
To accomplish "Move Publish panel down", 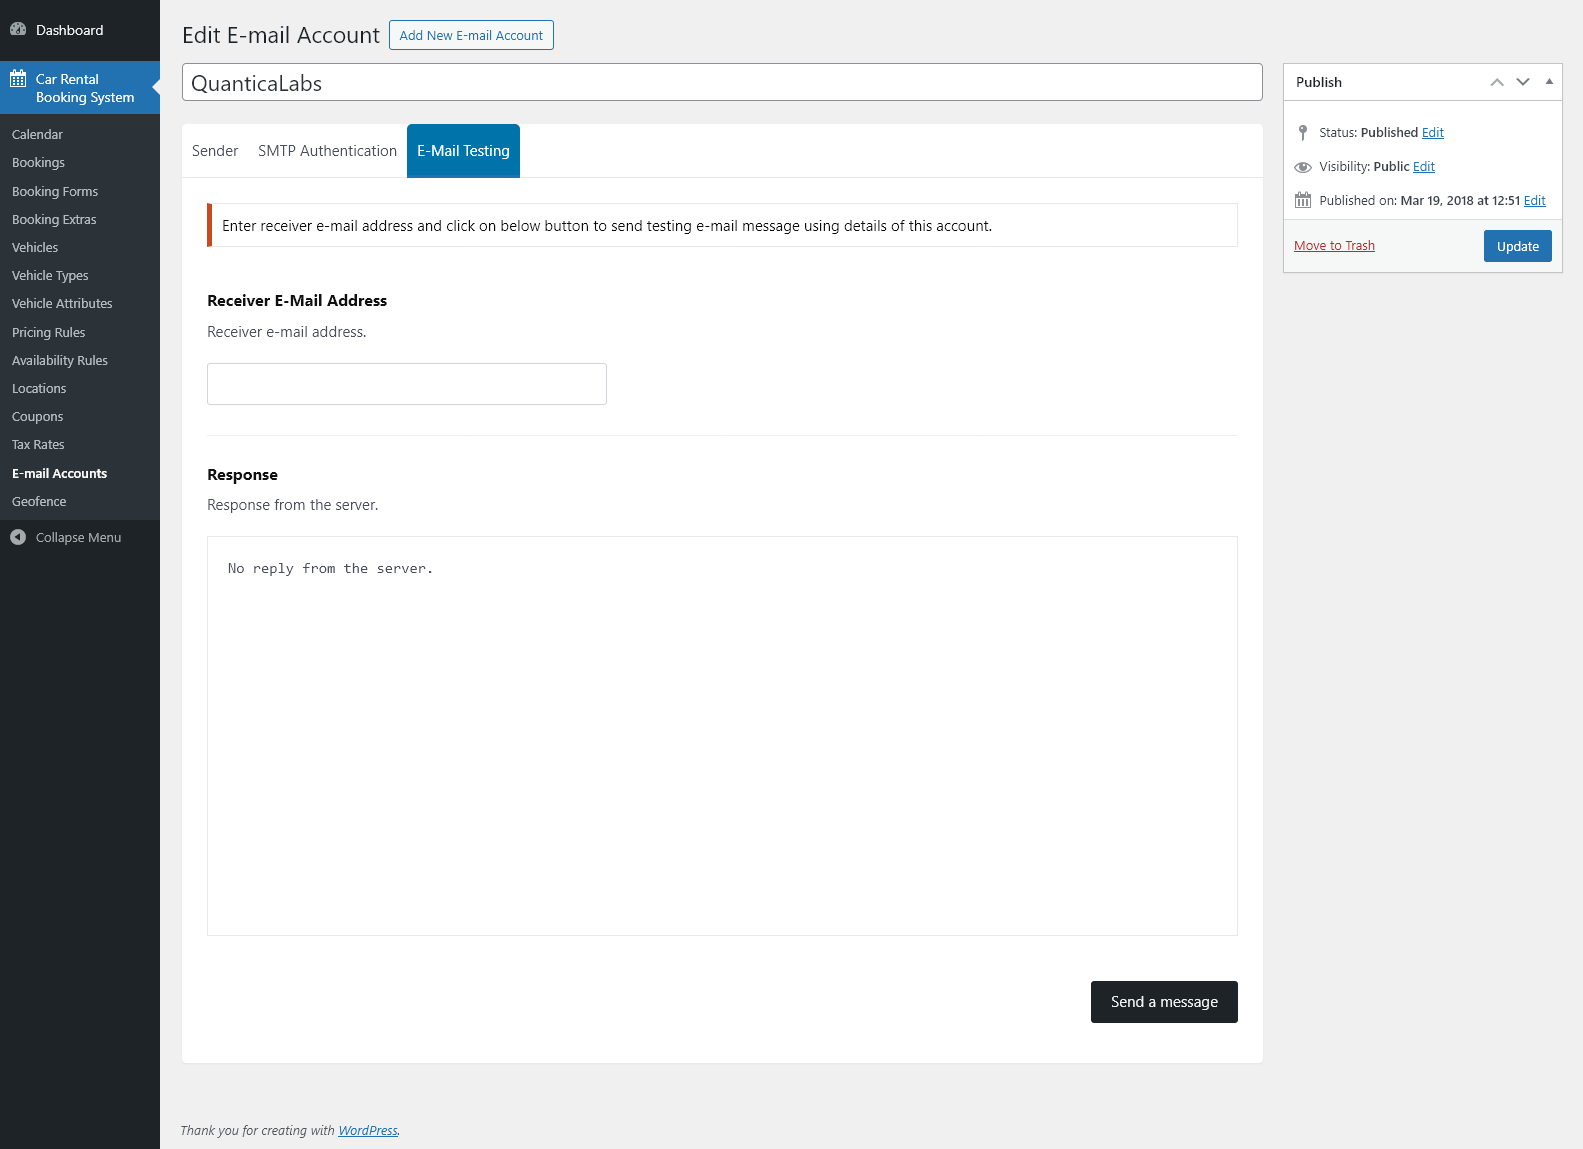I will (1522, 82).
